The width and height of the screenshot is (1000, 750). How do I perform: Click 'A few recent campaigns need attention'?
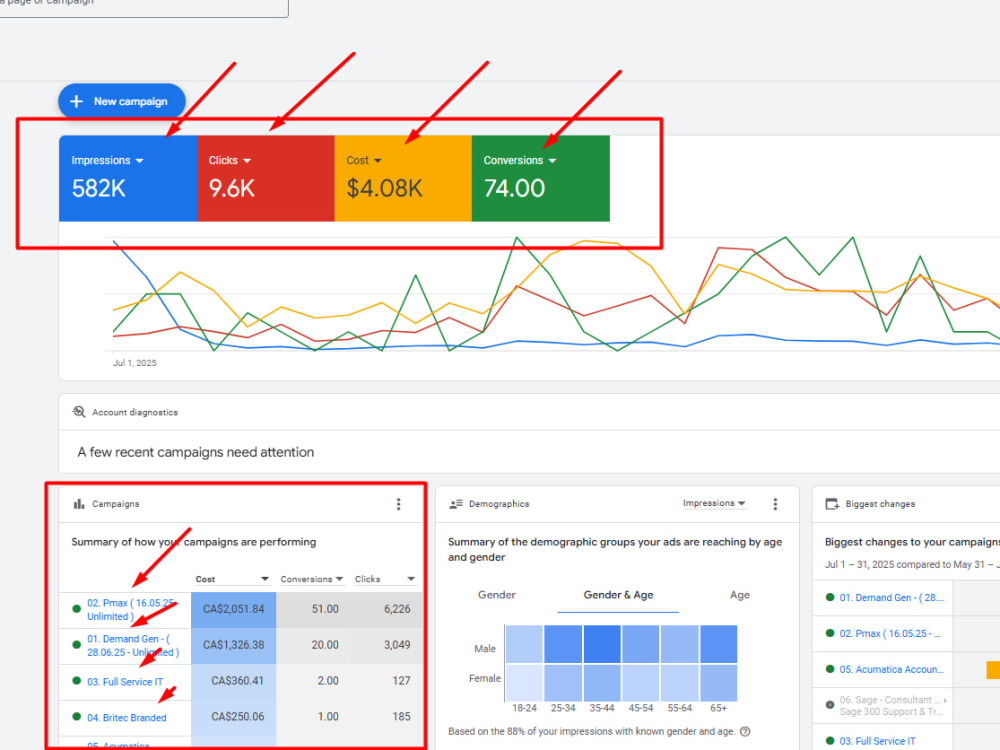tap(196, 452)
